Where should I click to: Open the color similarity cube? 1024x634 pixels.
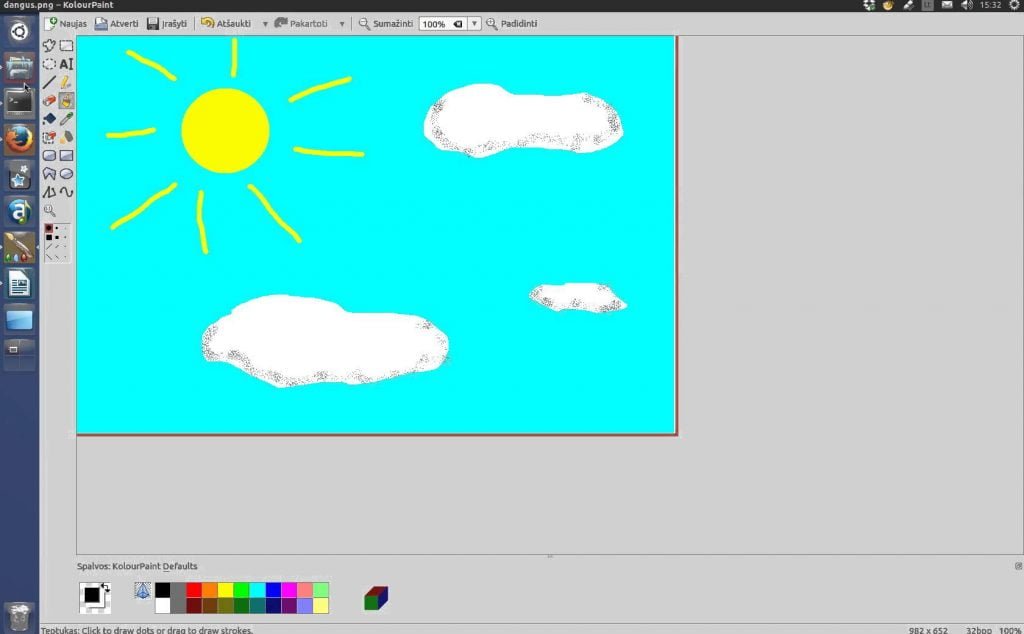click(376, 597)
